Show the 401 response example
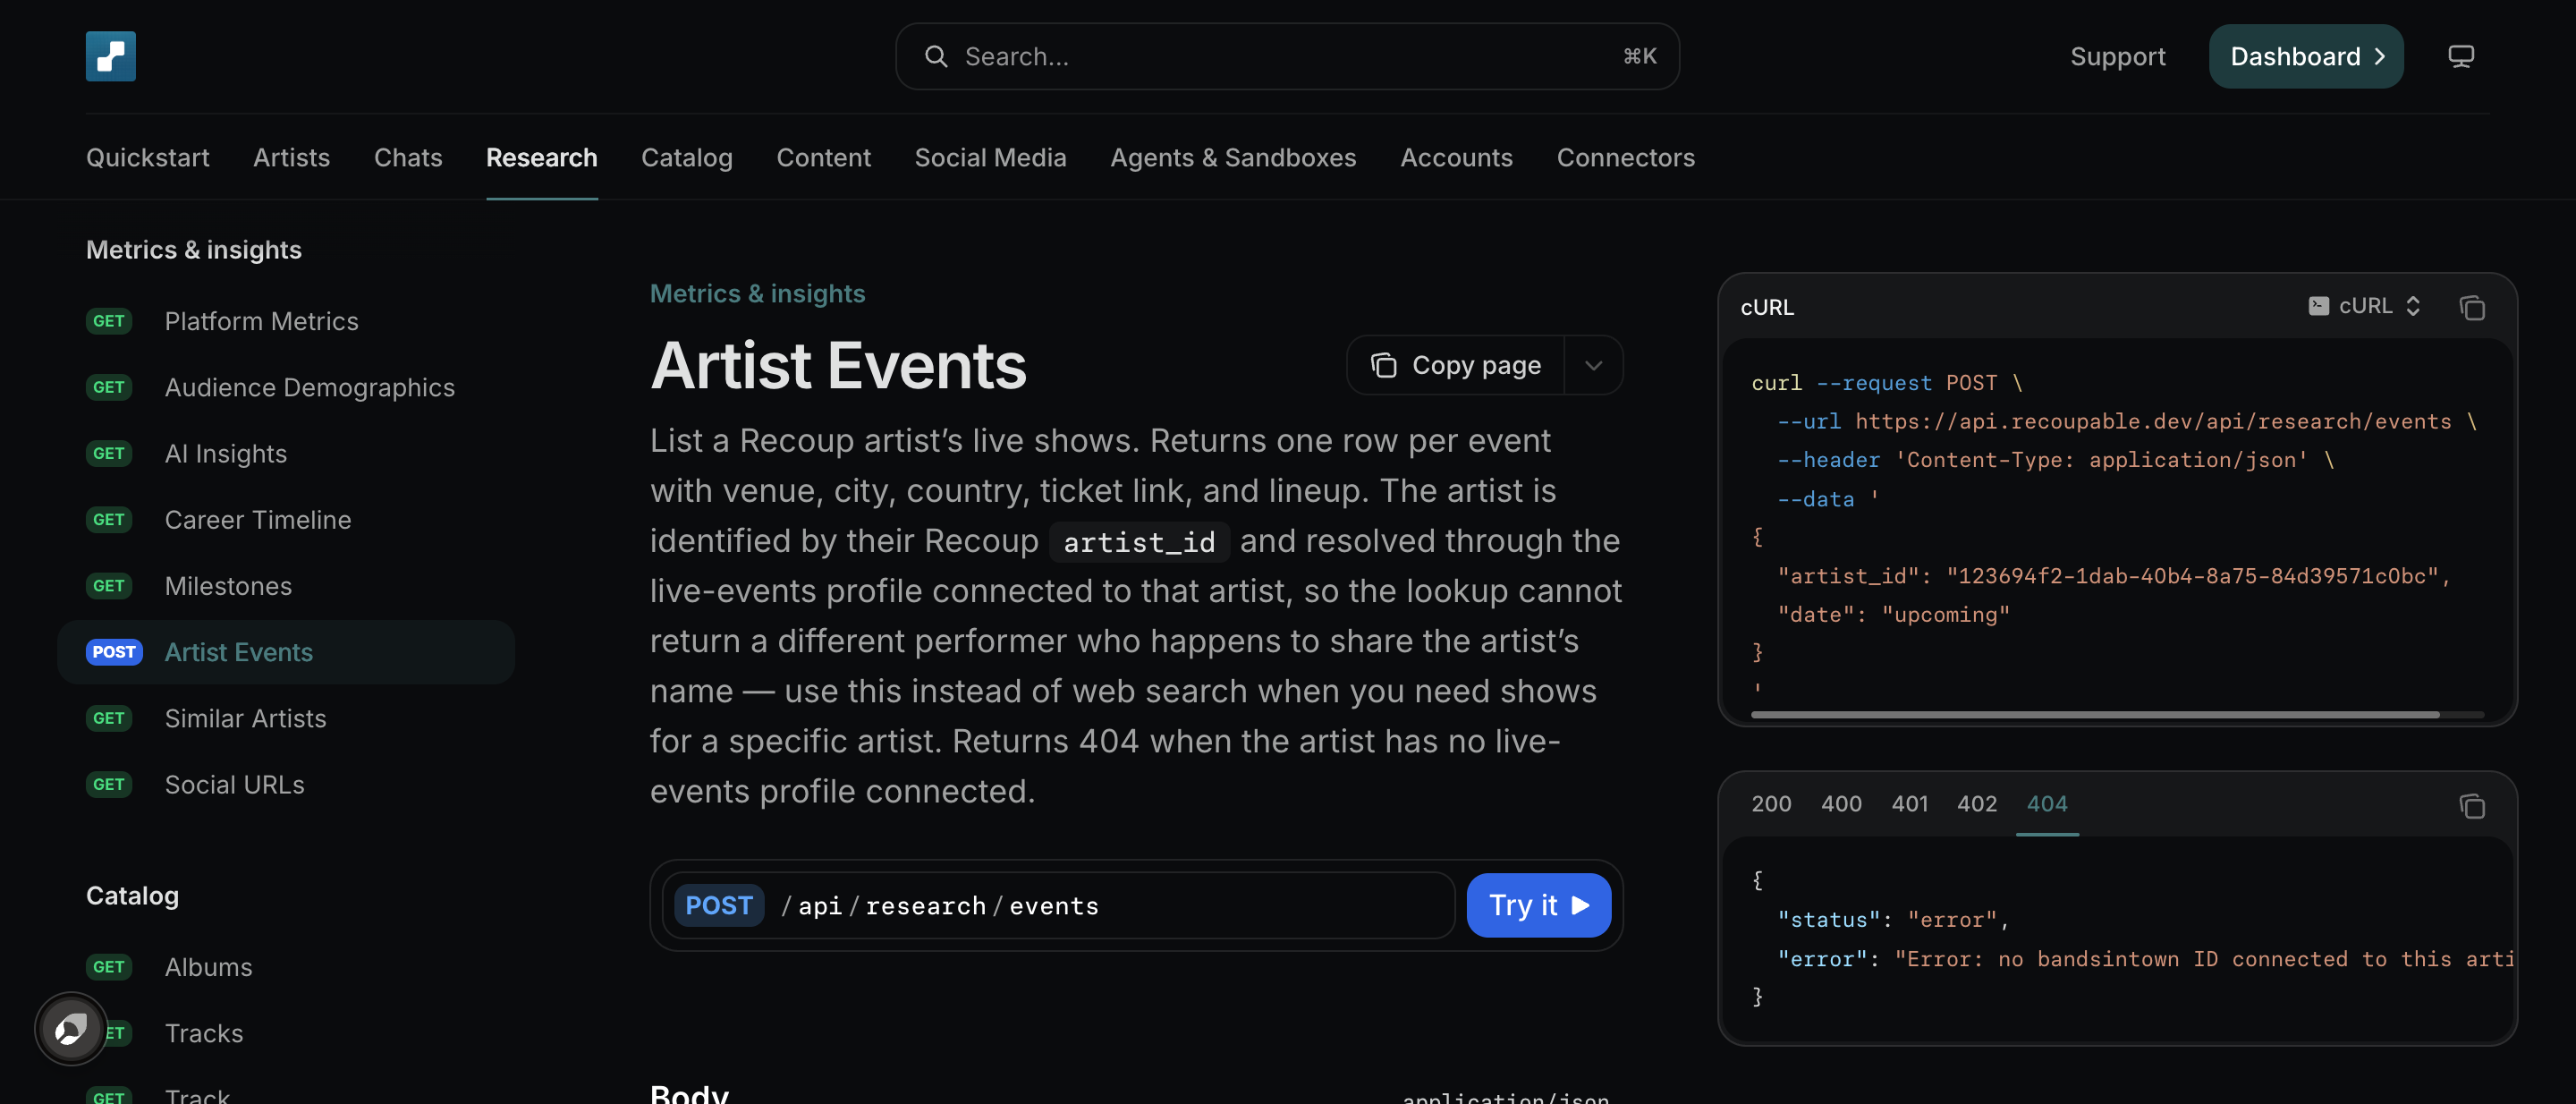 [x=1910, y=804]
